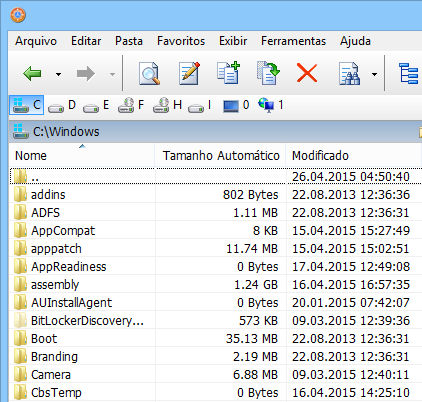Sort by Tamanho Automático column header
Image resolution: width=422 pixels, height=402 pixels.
[x=220, y=156]
